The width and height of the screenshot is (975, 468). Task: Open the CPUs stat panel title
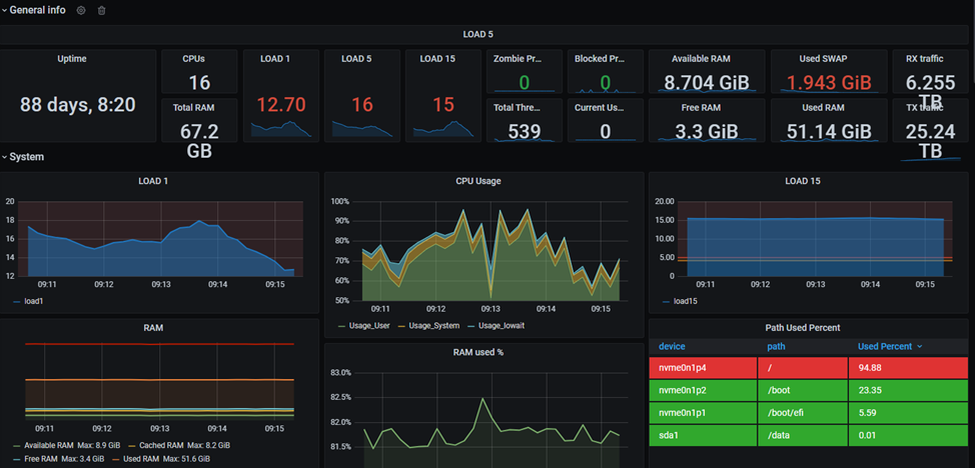point(193,59)
